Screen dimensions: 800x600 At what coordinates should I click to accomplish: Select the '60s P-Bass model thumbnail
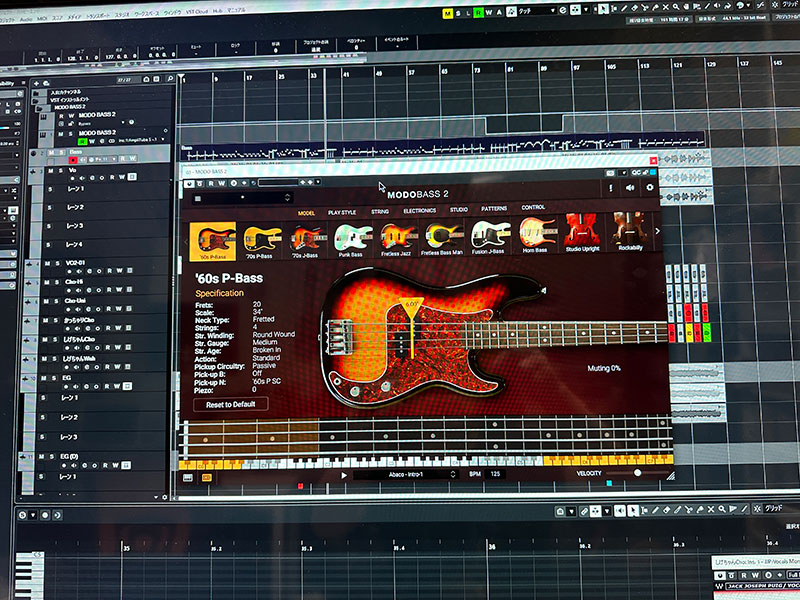(x=213, y=241)
